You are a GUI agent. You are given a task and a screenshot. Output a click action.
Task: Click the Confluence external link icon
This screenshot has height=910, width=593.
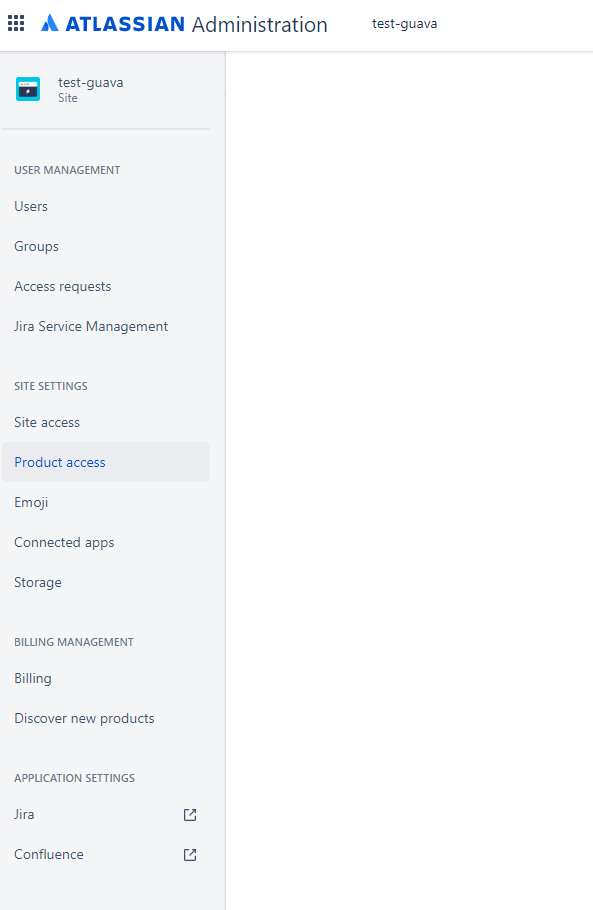point(190,855)
